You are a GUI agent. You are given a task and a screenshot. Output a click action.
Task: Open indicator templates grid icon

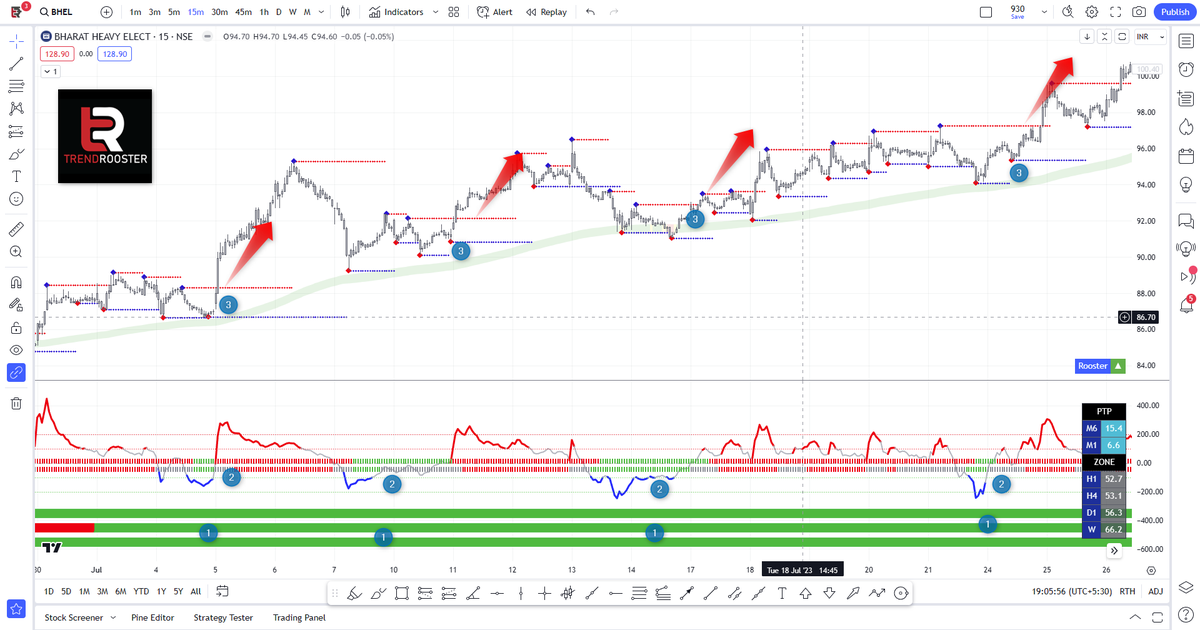click(x=454, y=12)
